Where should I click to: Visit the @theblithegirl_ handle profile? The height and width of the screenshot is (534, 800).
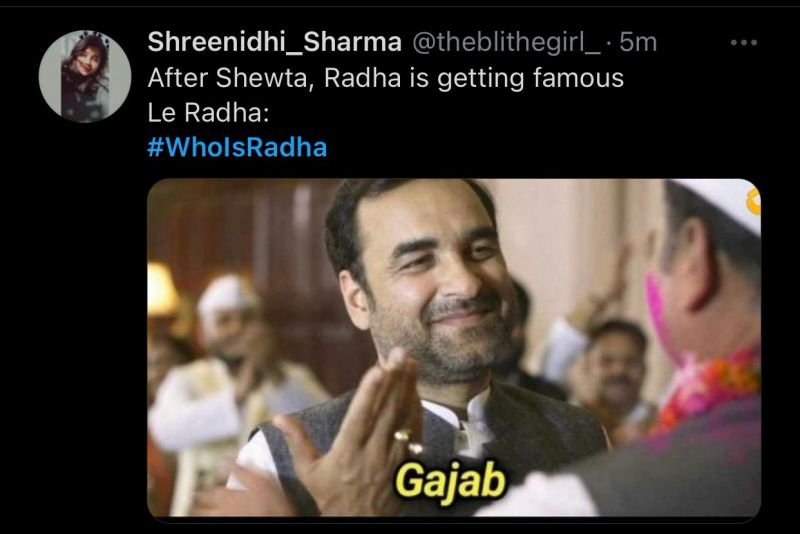pyautogui.click(x=506, y=43)
